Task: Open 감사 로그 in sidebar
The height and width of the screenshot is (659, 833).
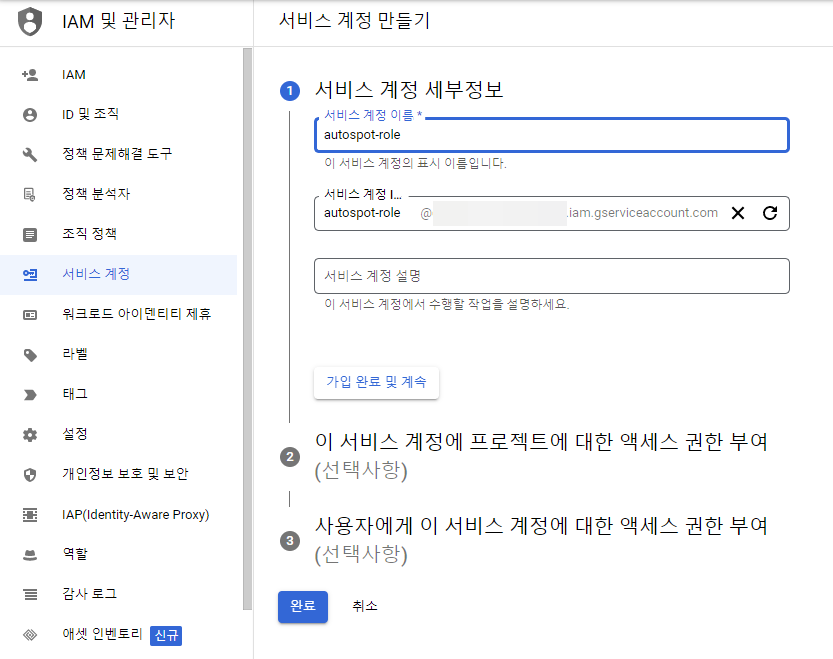Action: (x=89, y=594)
